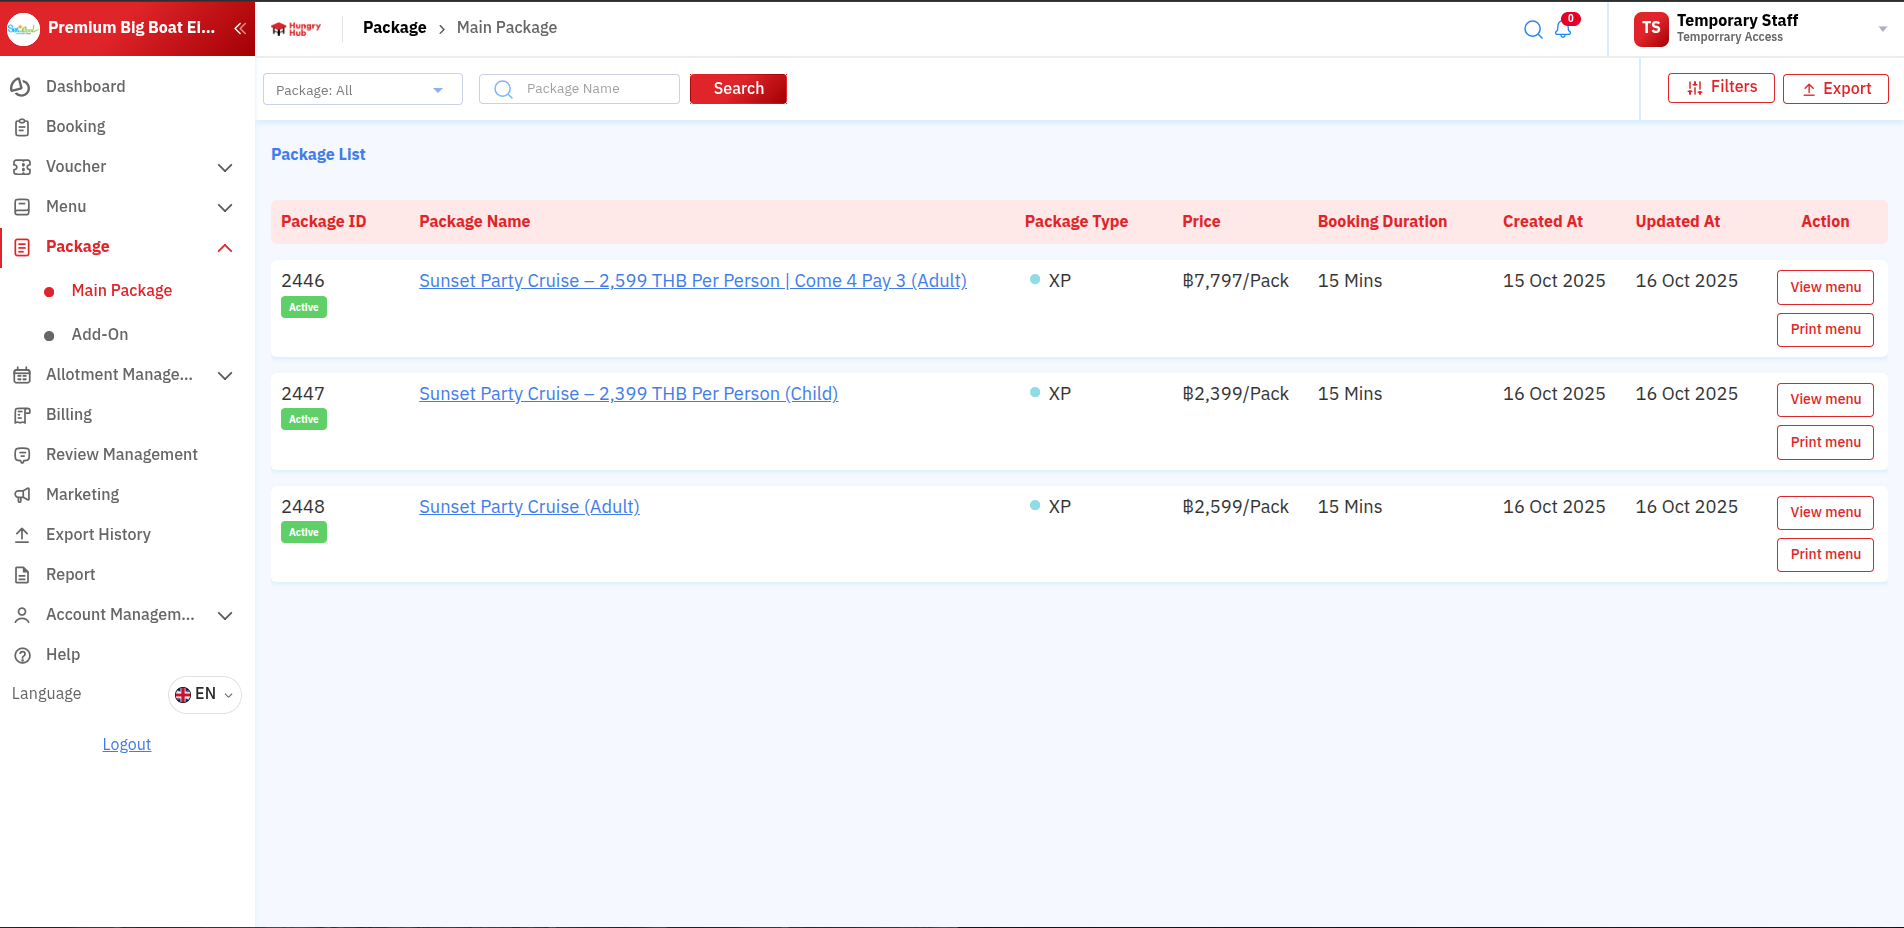This screenshot has height=928, width=1904.
Task: Open Export History menu item
Action: pyautogui.click(x=98, y=535)
